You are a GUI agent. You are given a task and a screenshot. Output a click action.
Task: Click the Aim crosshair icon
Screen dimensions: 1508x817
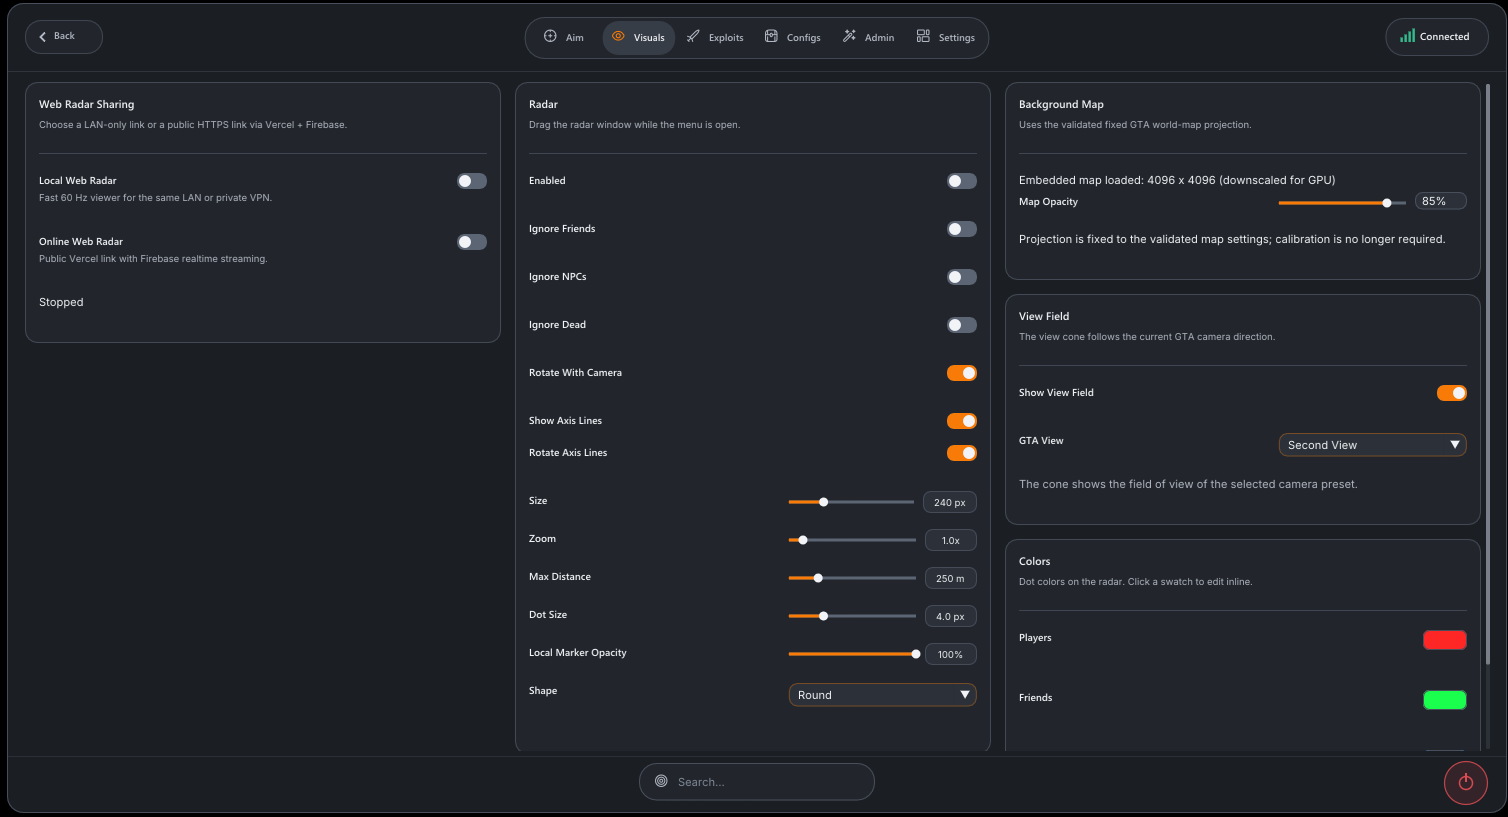coord(550,36)
